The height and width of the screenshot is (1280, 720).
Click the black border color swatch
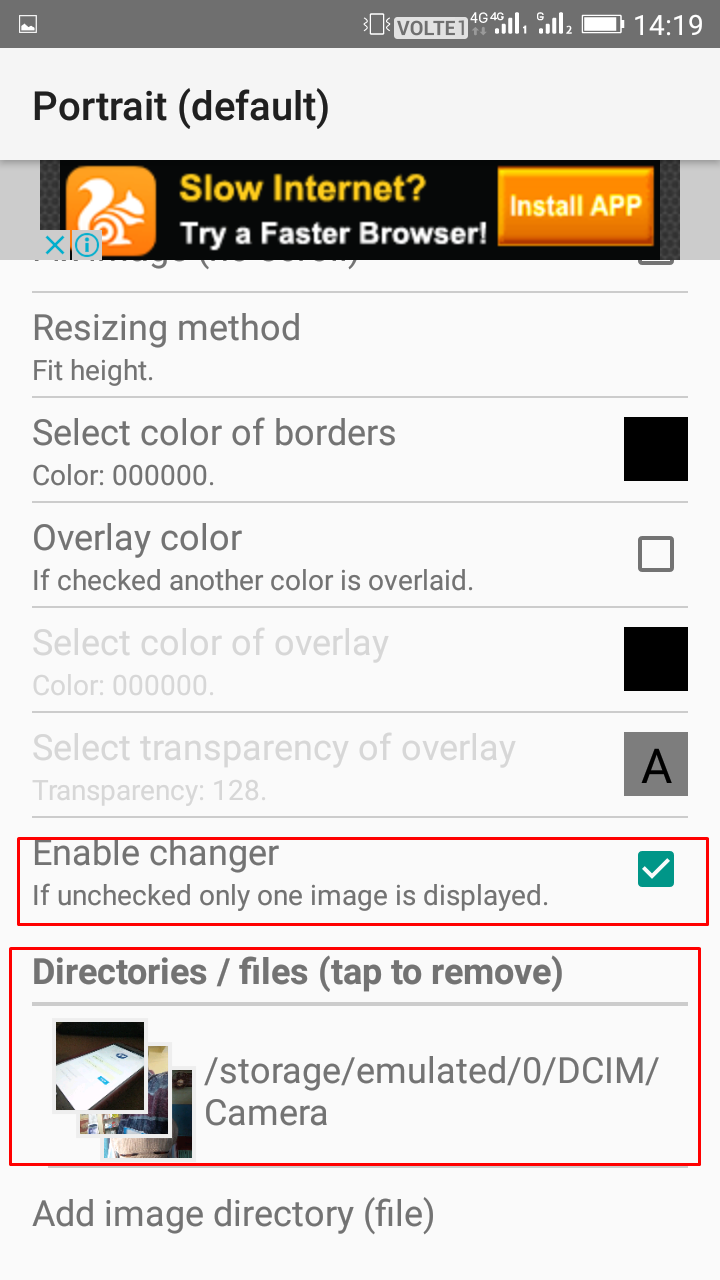coord(656,449)
